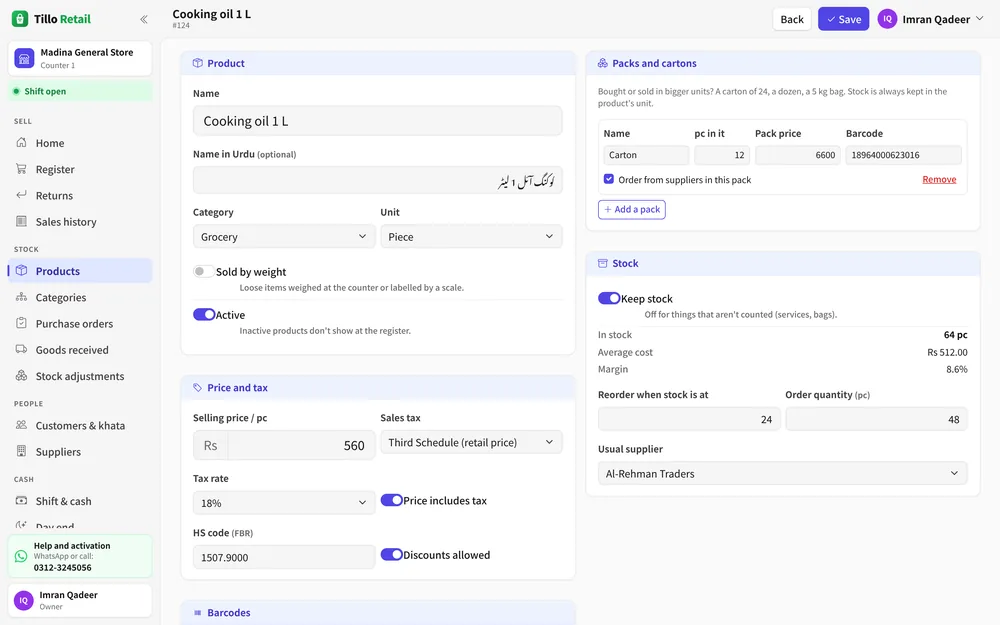The width and height of the screenshot is (1000, 625).
Task: Disable the Keep stock toggle
Action: pos(608,298)
